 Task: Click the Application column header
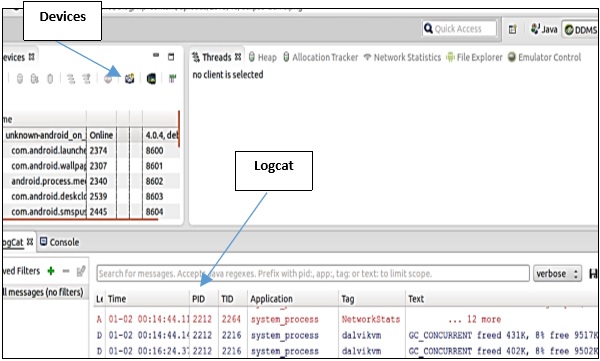coord(293,299)
